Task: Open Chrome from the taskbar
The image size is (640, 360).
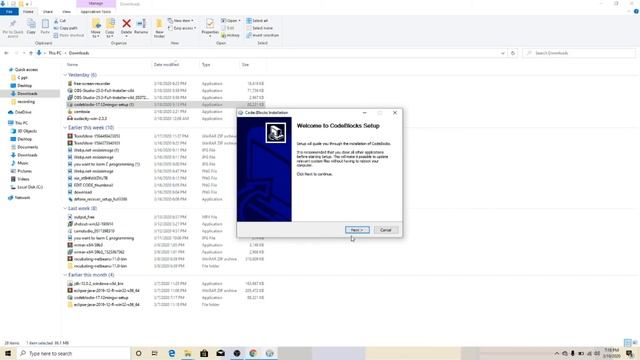Action: click(253, 353)
